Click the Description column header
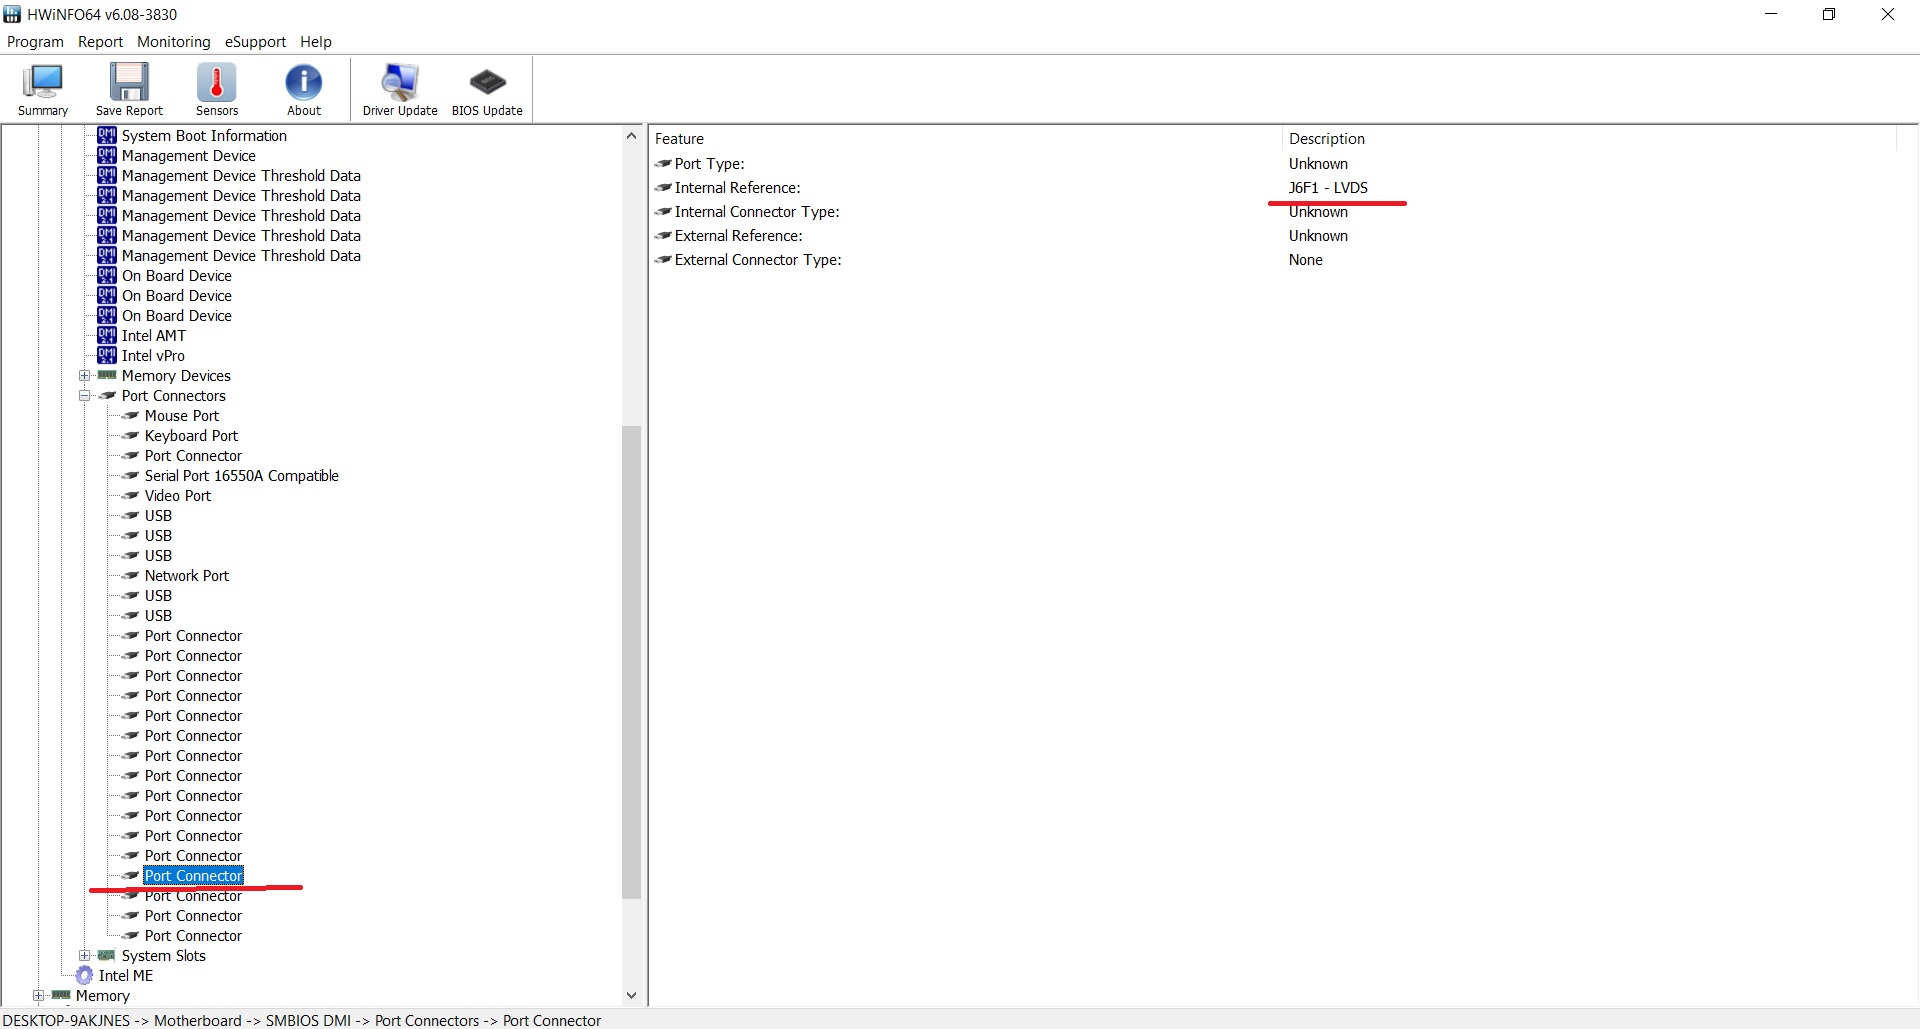Image resolution: width=1920 pixels, height=1029 pixels. (1589, 139)
